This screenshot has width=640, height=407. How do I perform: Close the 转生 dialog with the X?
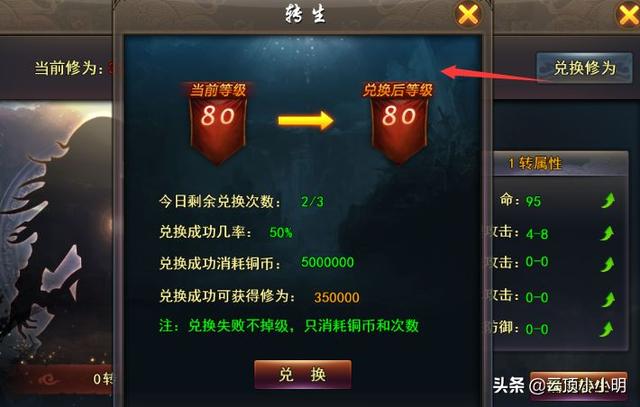pos(467,15)
